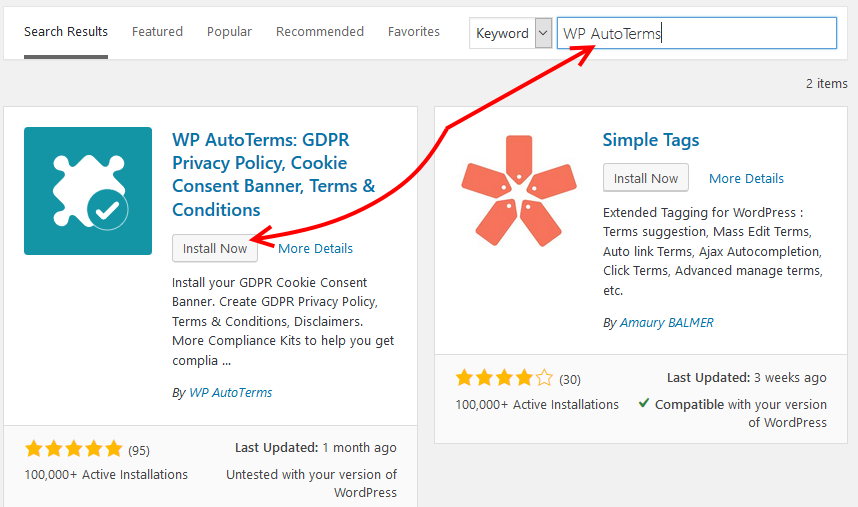
Task: Click 'Untested with your version of WordPress'
Action: [x=311, y=483]
